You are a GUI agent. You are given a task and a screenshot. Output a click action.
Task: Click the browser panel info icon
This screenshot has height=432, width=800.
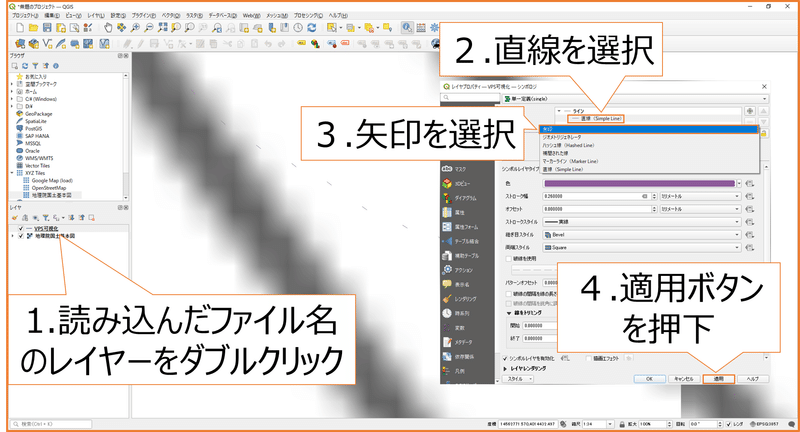[x=56, y=66]
